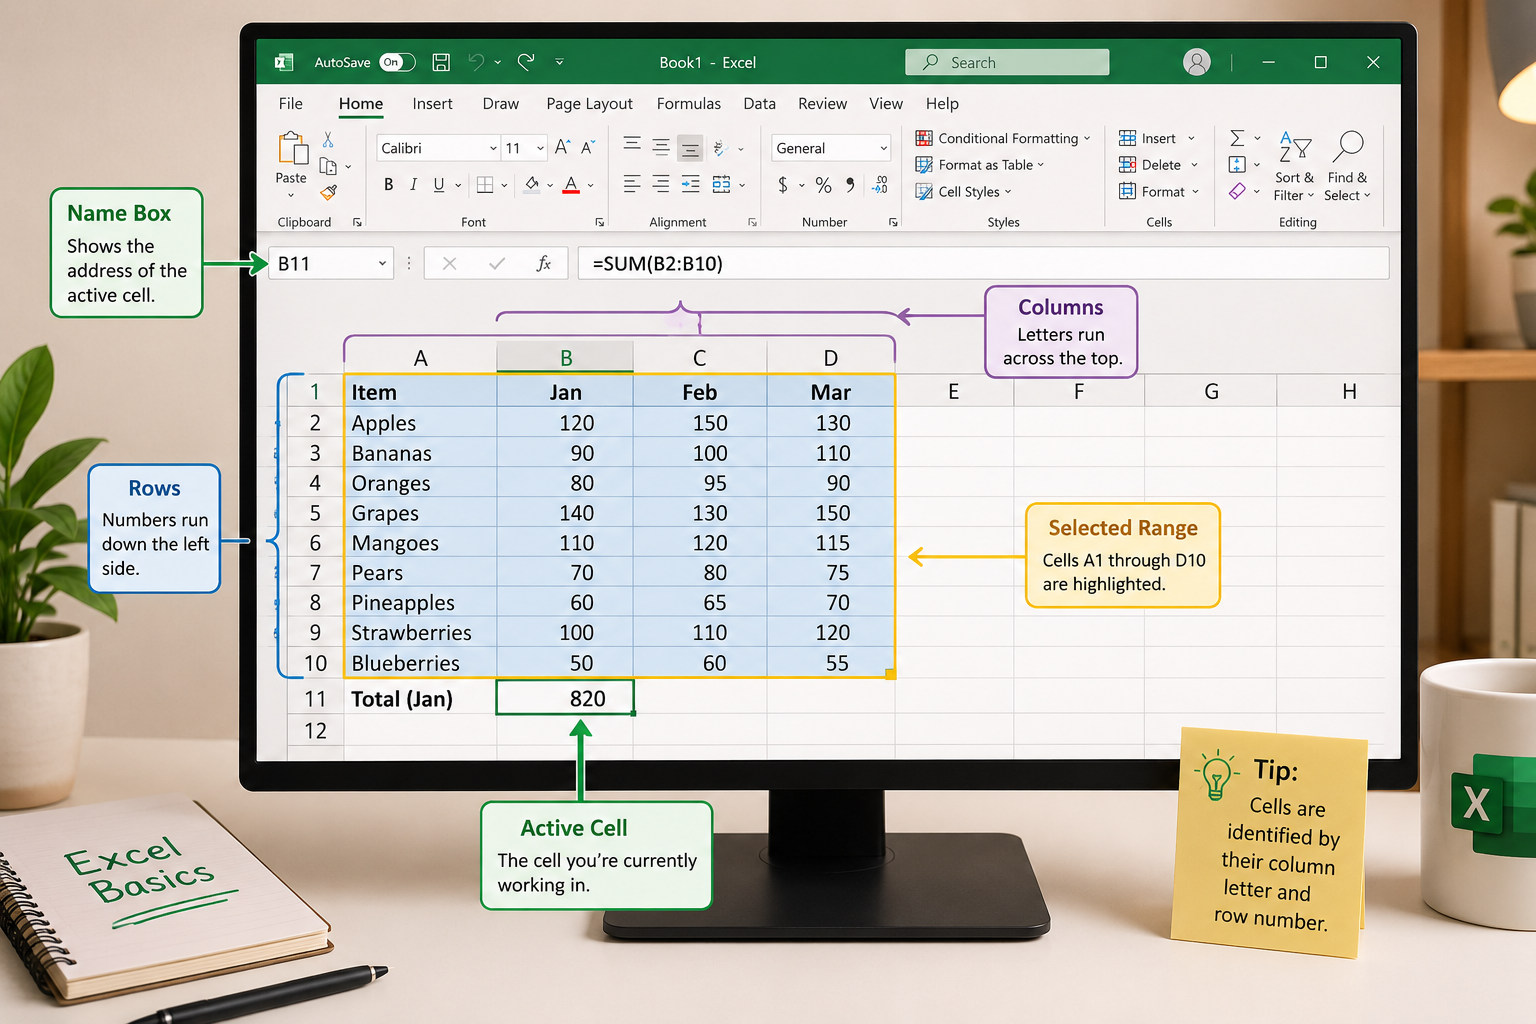Viewport: 1536px width, 1024px height.
Task: Click the Fill down-arrow icon in Editing
Action: tap(1237, 164)
